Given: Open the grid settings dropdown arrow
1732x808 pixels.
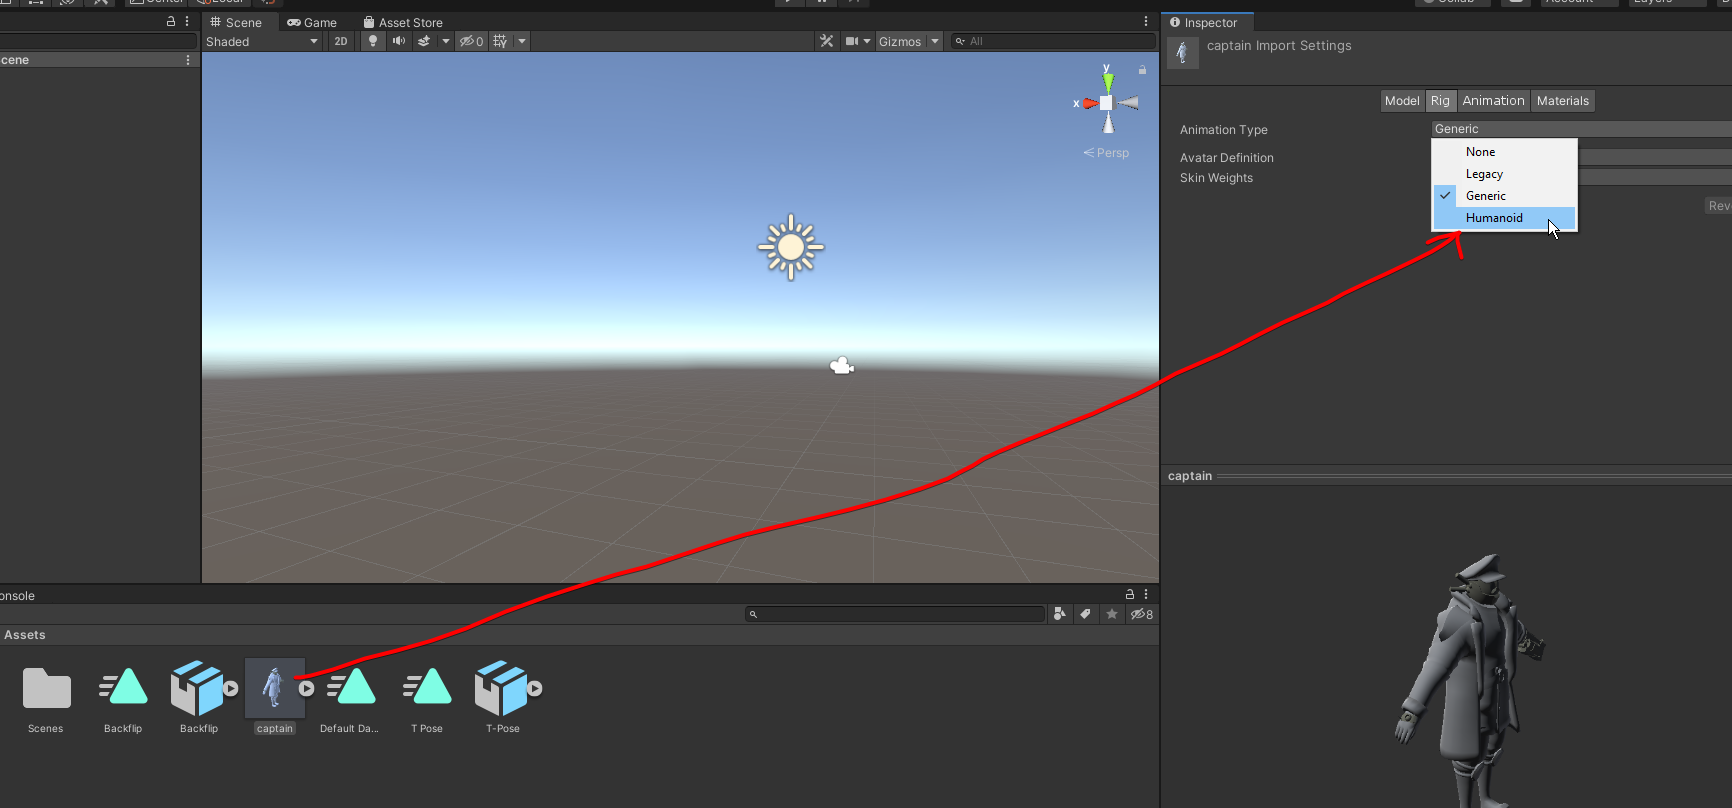Looking at the screenshot, I should pyautogui.click(x=522, y=41).
